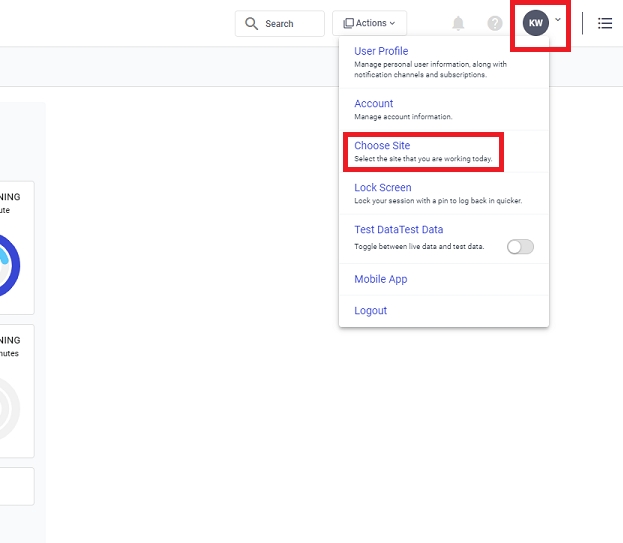623x543 pixels.
Task: Select User Profile from the menu
Action: pyautogui.click(x=381, y=52)
